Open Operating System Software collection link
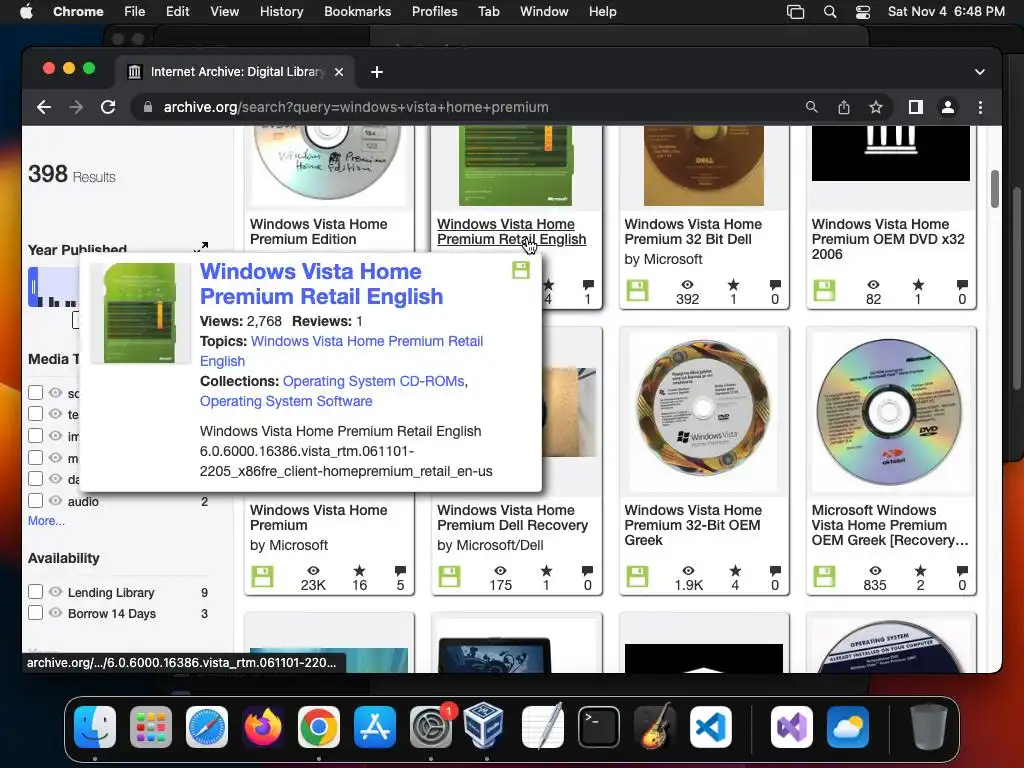The width and height of the screenshot is (1024, 768). (286, 401)
